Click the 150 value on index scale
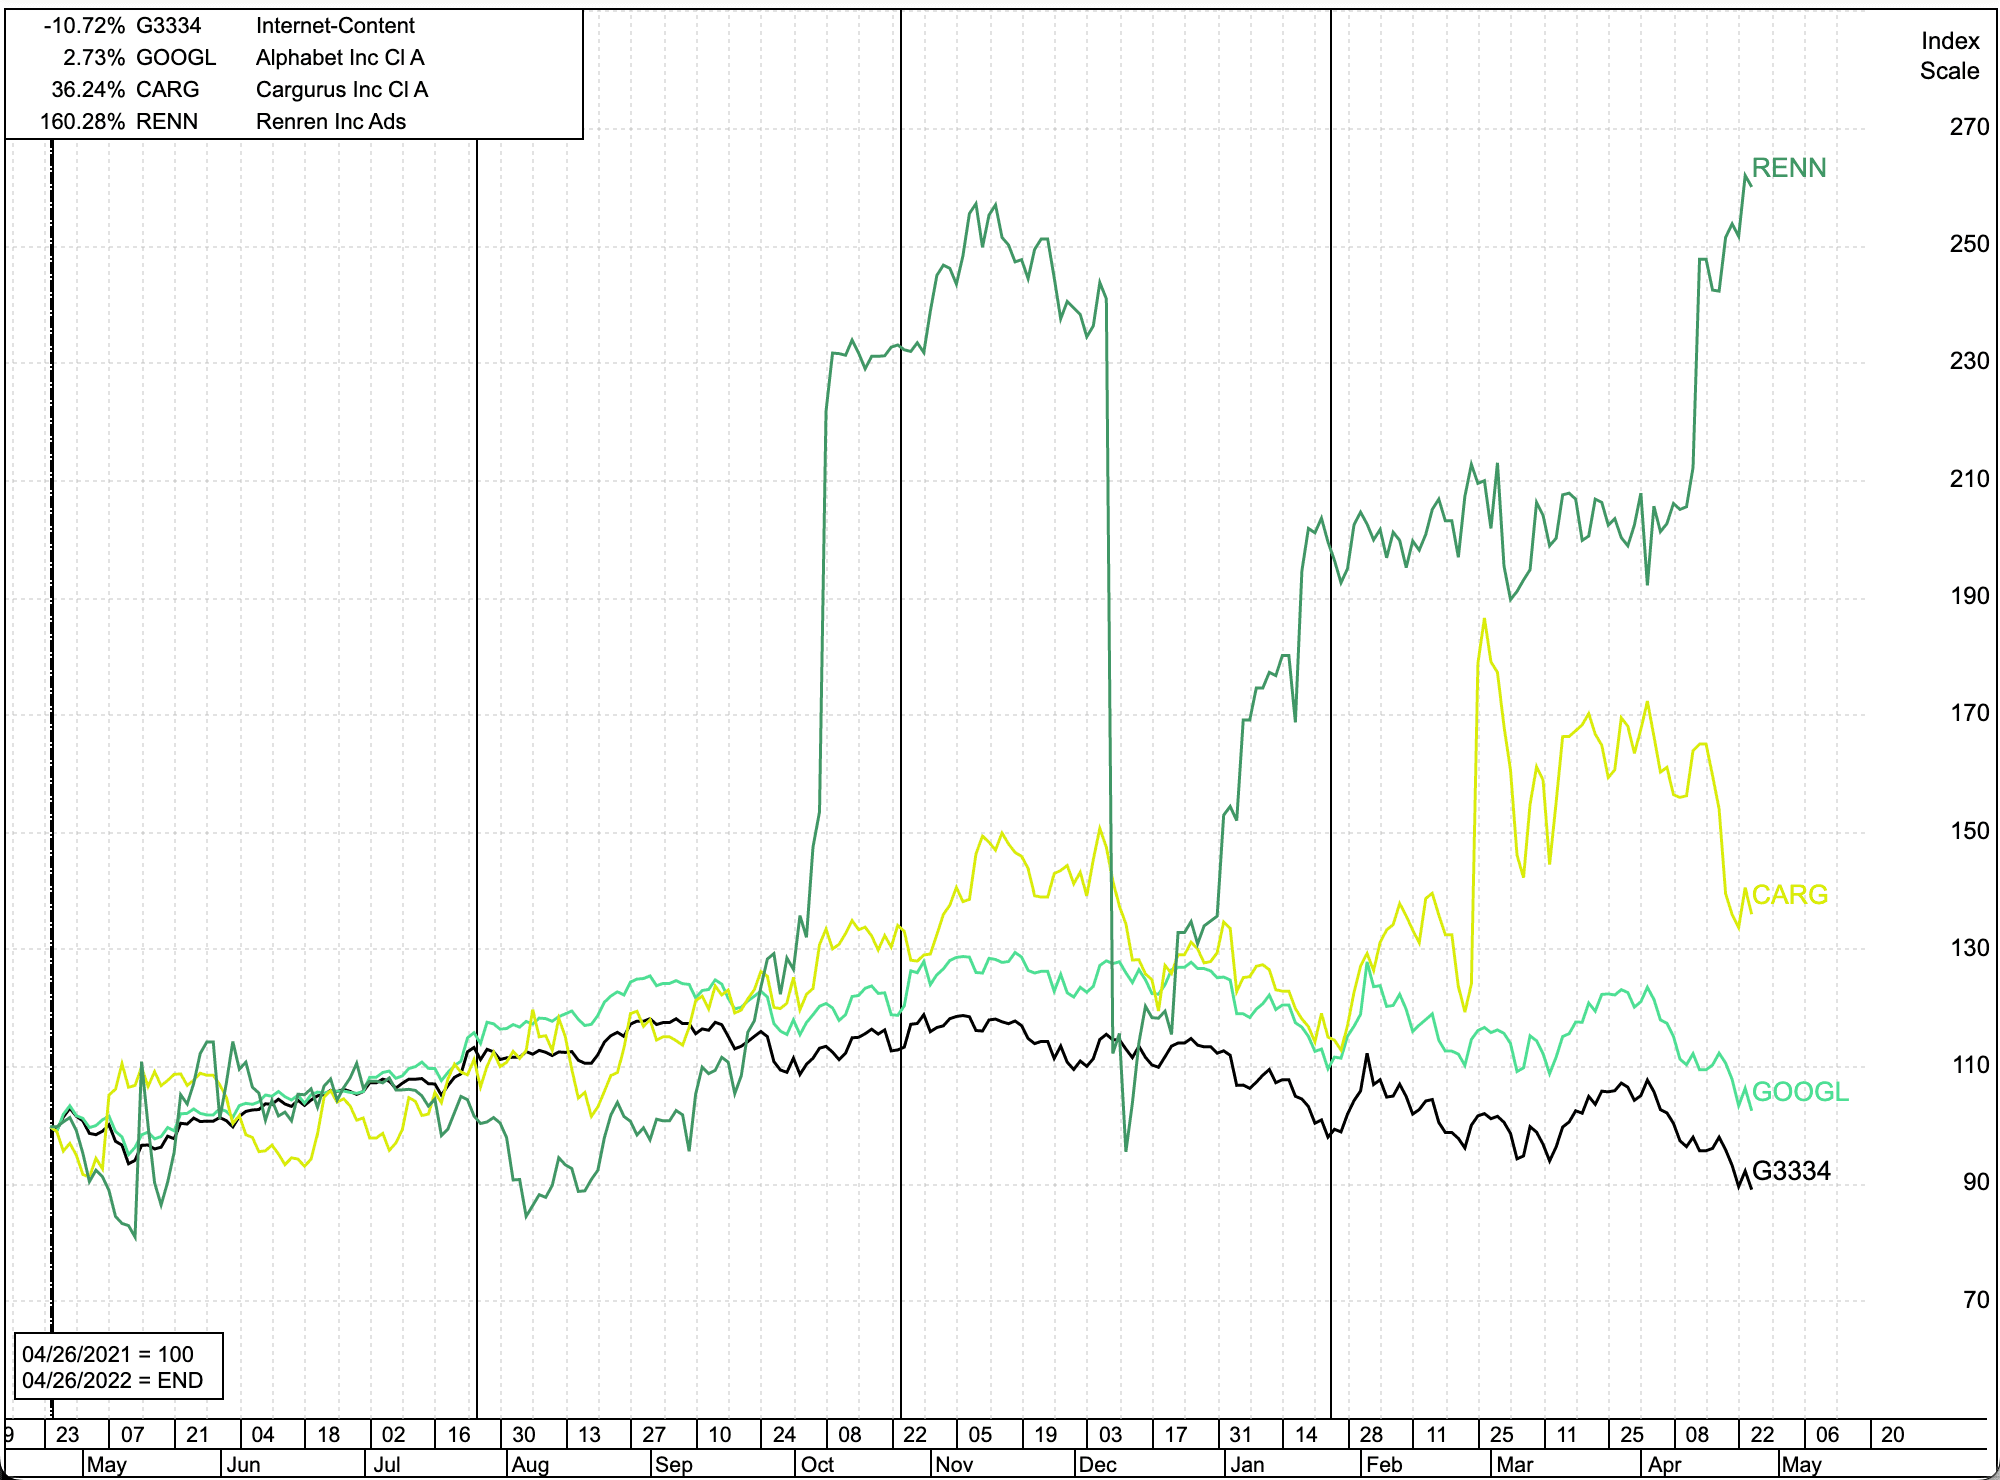The image size is (2000, 1480). click(x=1969, y=831)
